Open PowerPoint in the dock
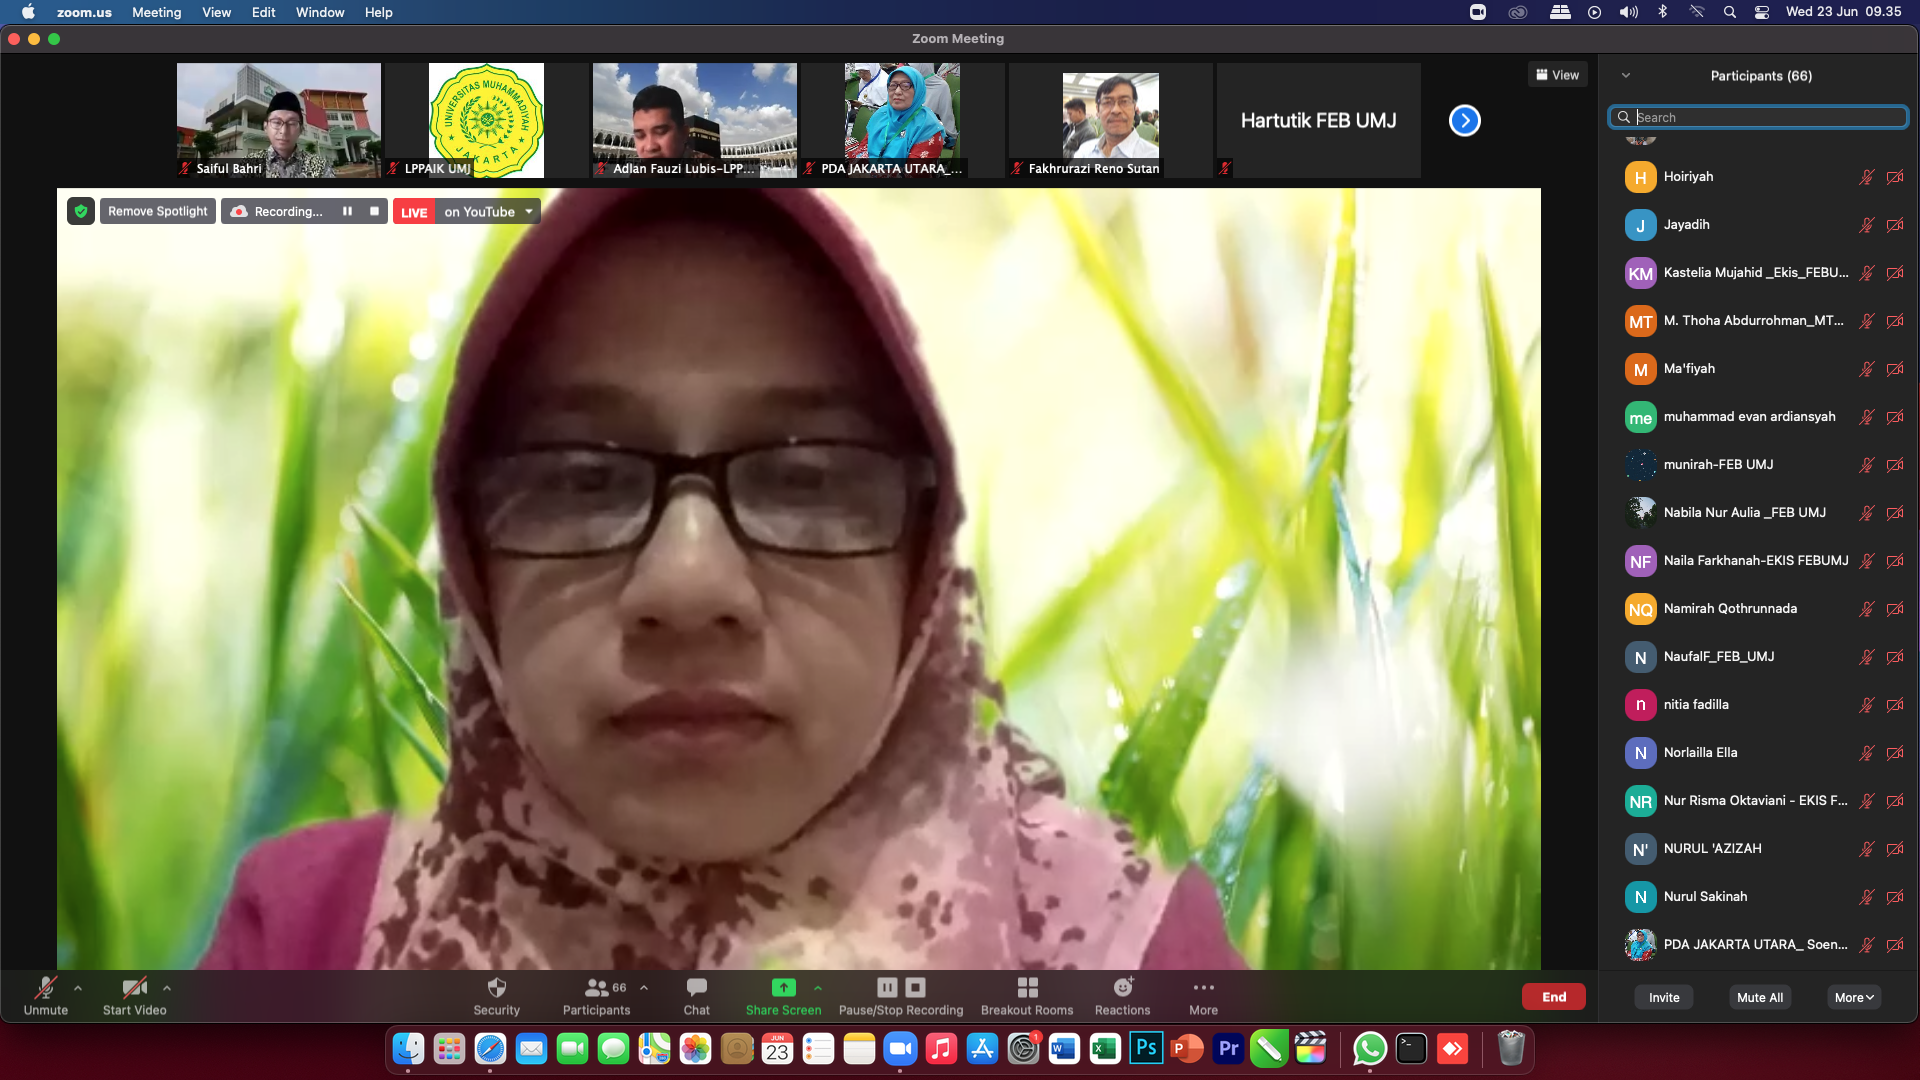Screen dimensions: 1920x1080 tap(1187, 1048)
